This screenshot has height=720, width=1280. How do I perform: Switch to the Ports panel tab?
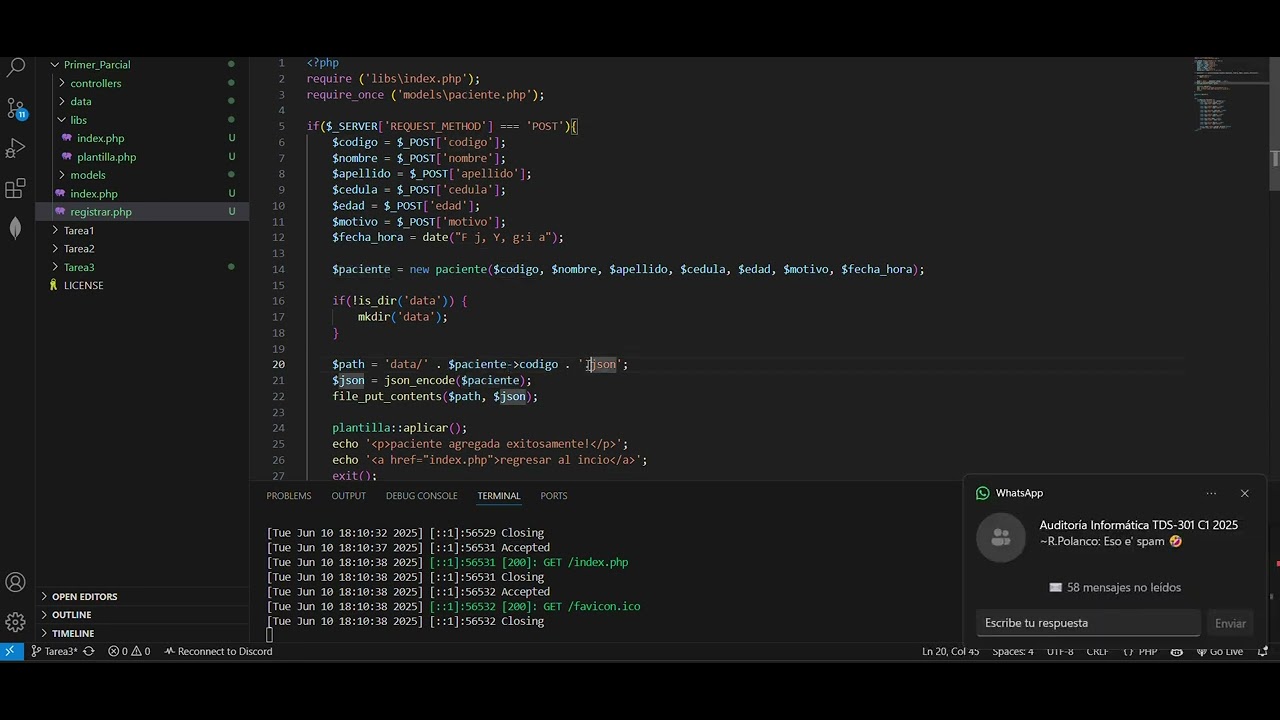[x=554, y=496]
